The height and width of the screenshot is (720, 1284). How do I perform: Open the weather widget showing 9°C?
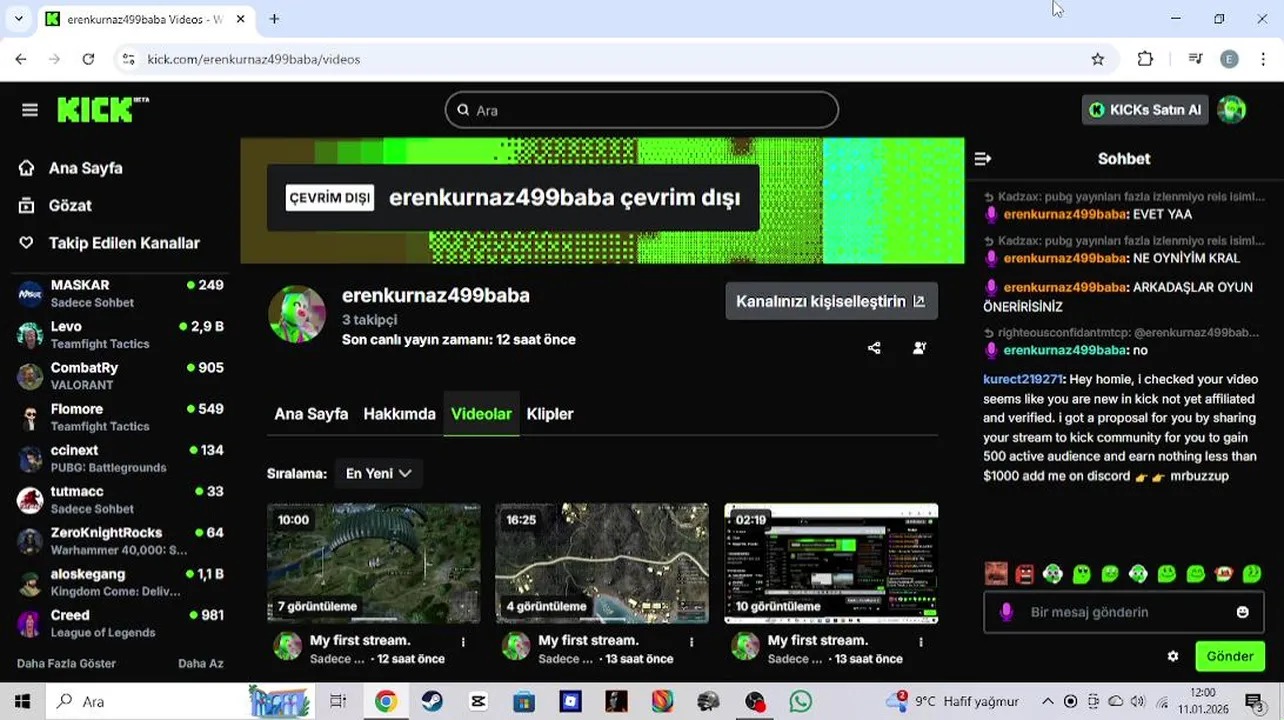click(952, 702)
